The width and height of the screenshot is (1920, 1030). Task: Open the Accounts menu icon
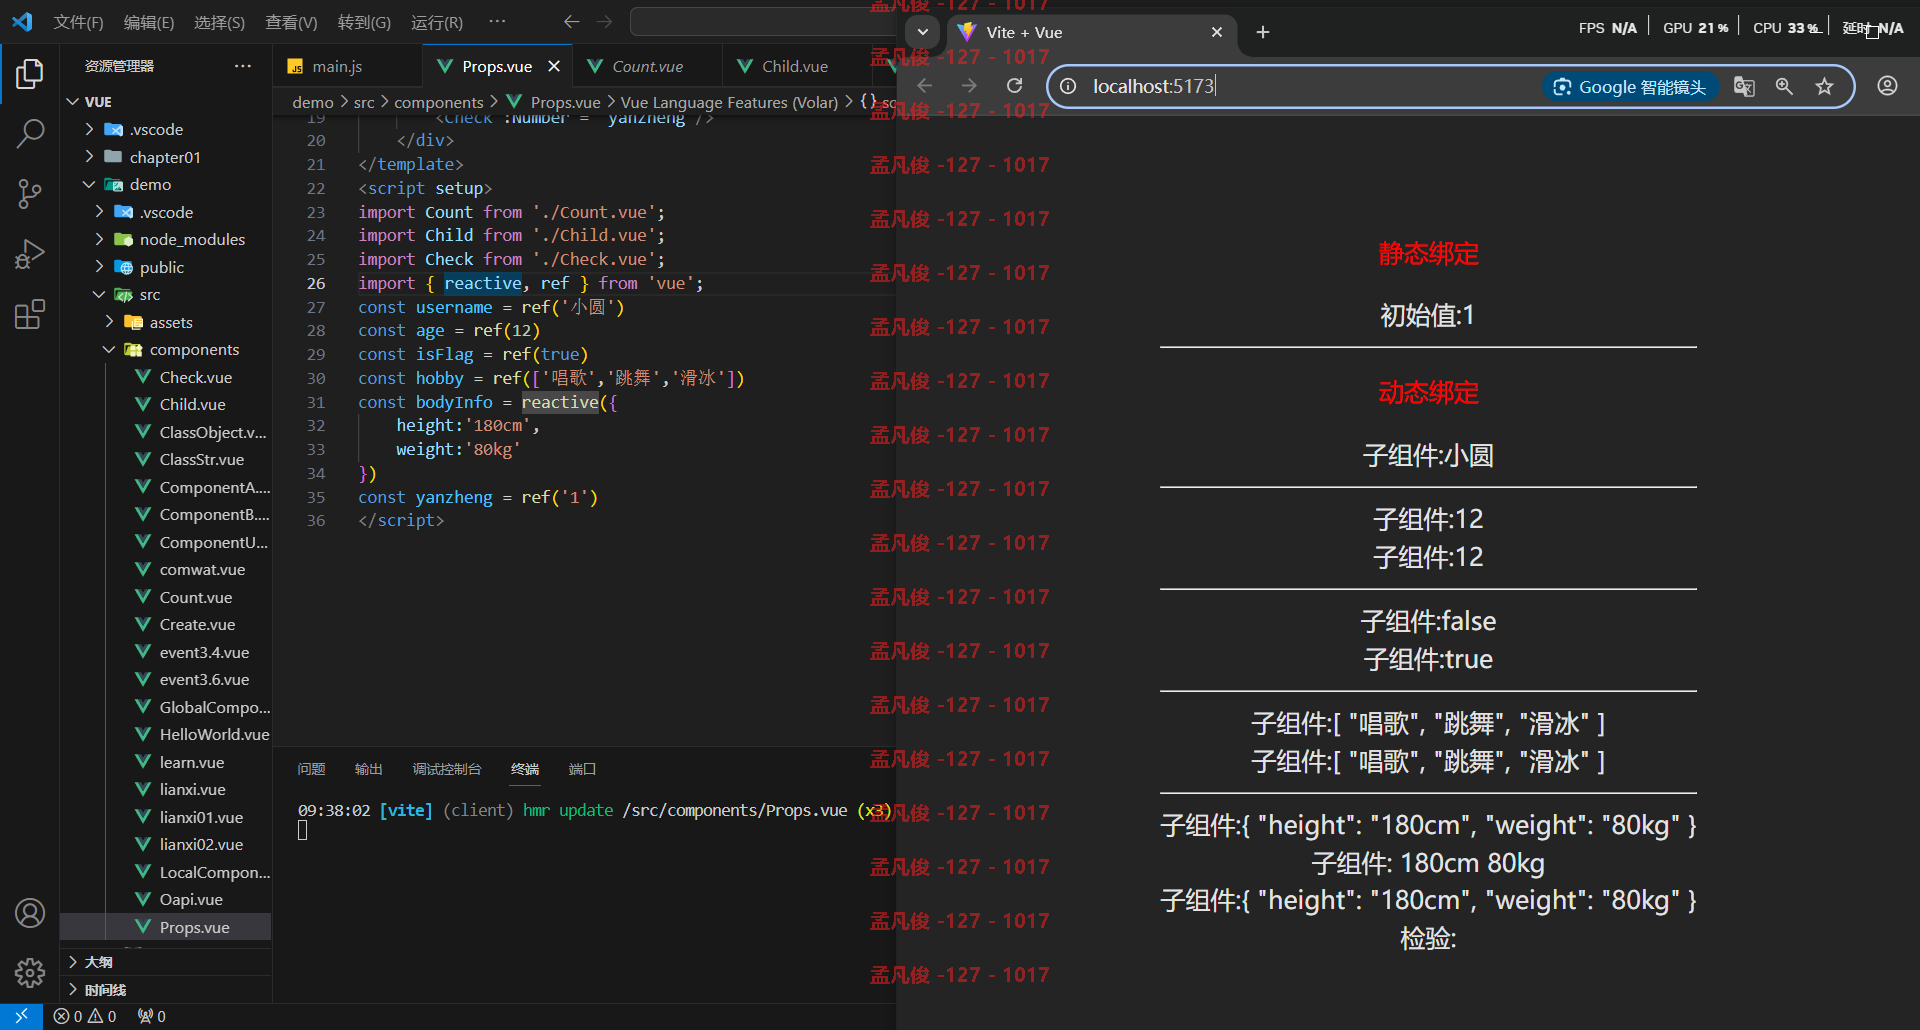tap(30, 913)
